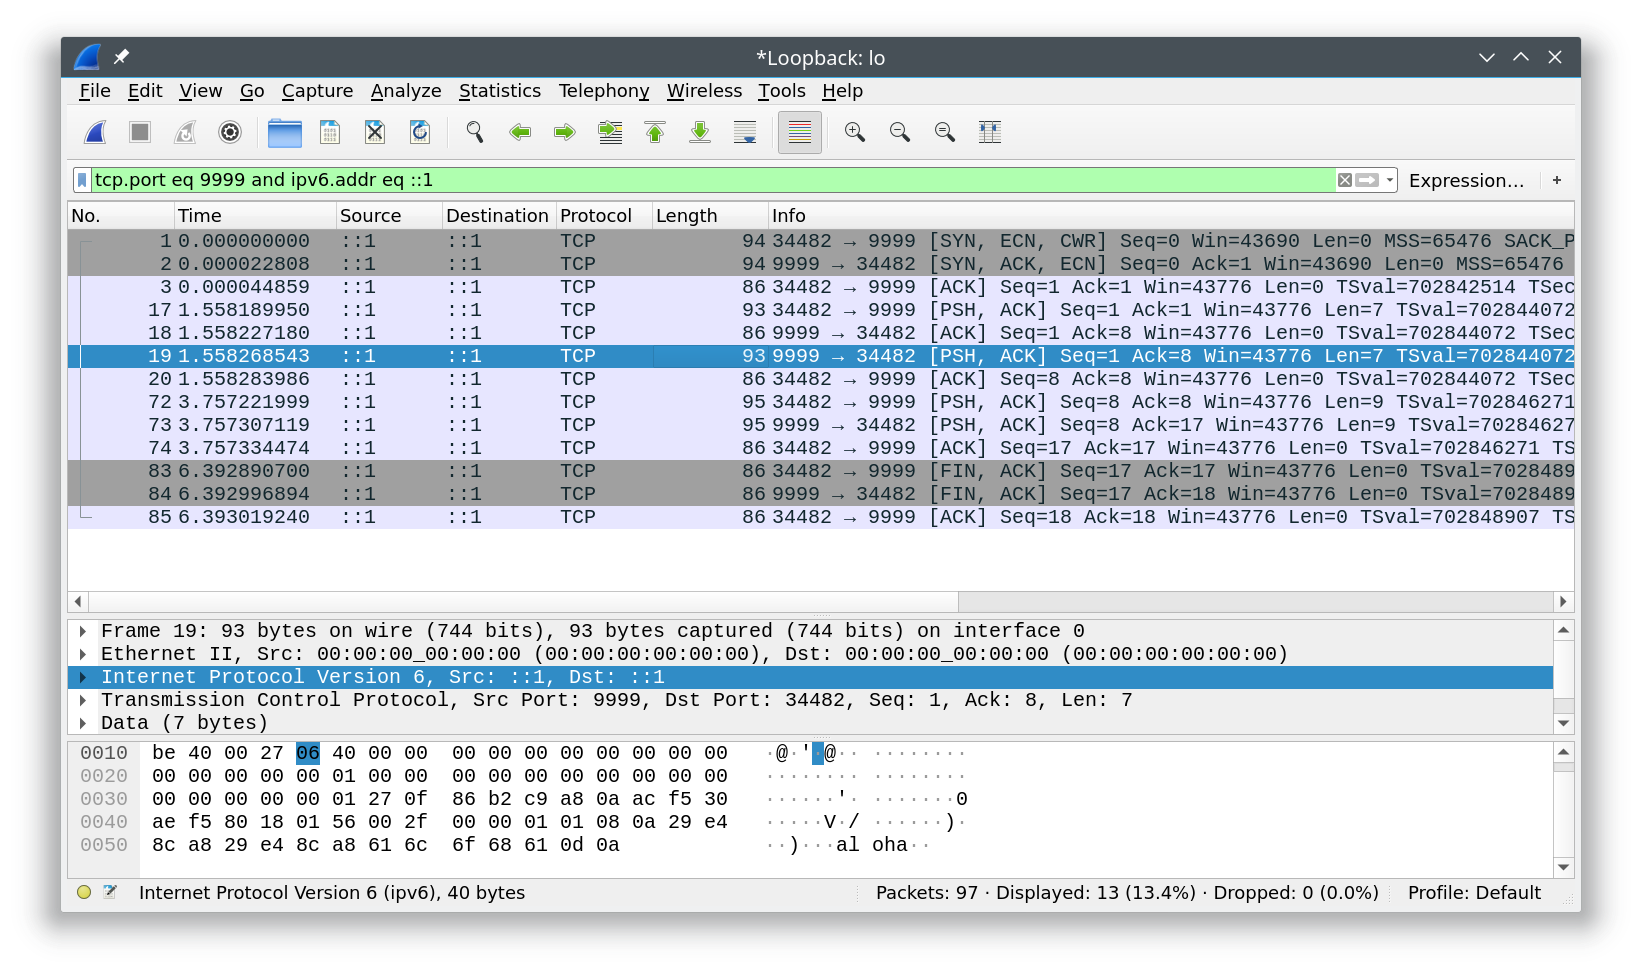Sort by the Source column header
1642x973 pixels.
[389, 216]
